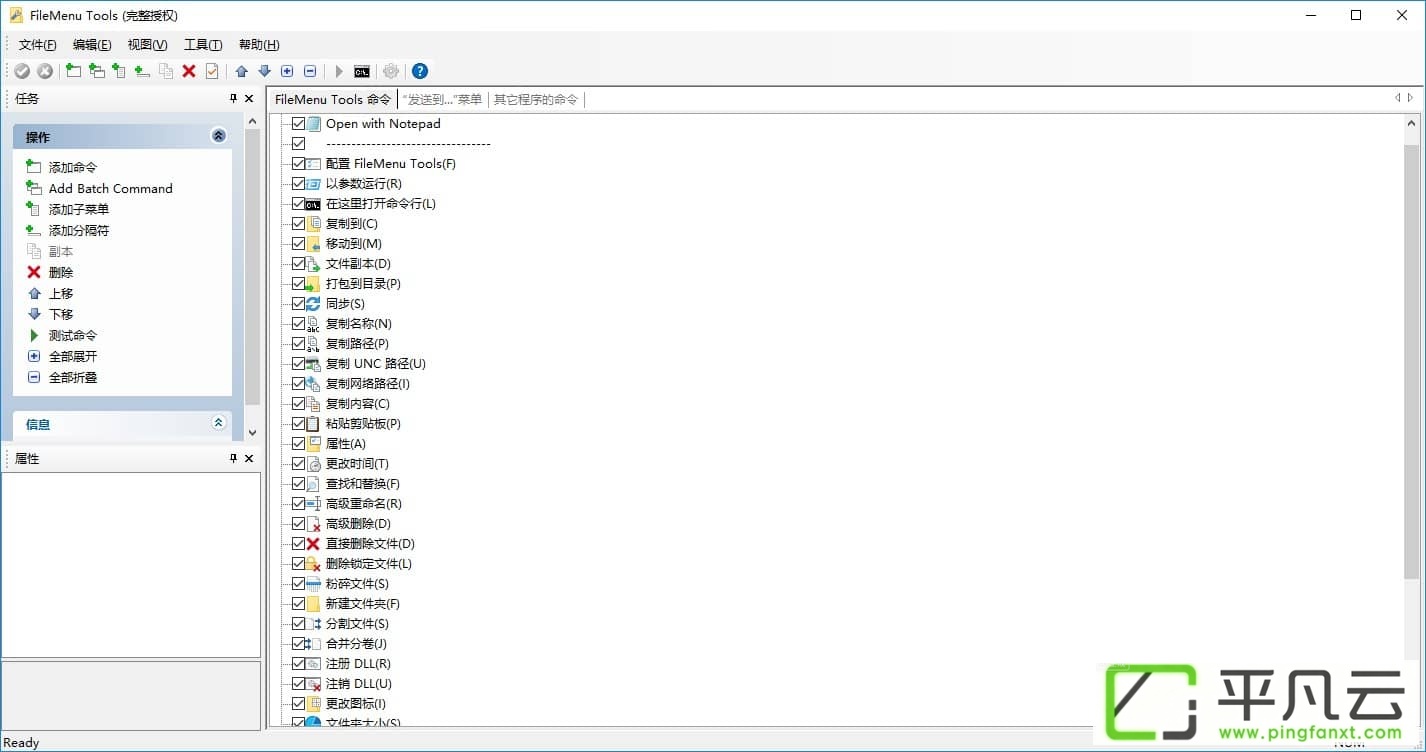
Task: Pin the 任务 panel with pushpin icon
Action: click(x=234, y=98)
